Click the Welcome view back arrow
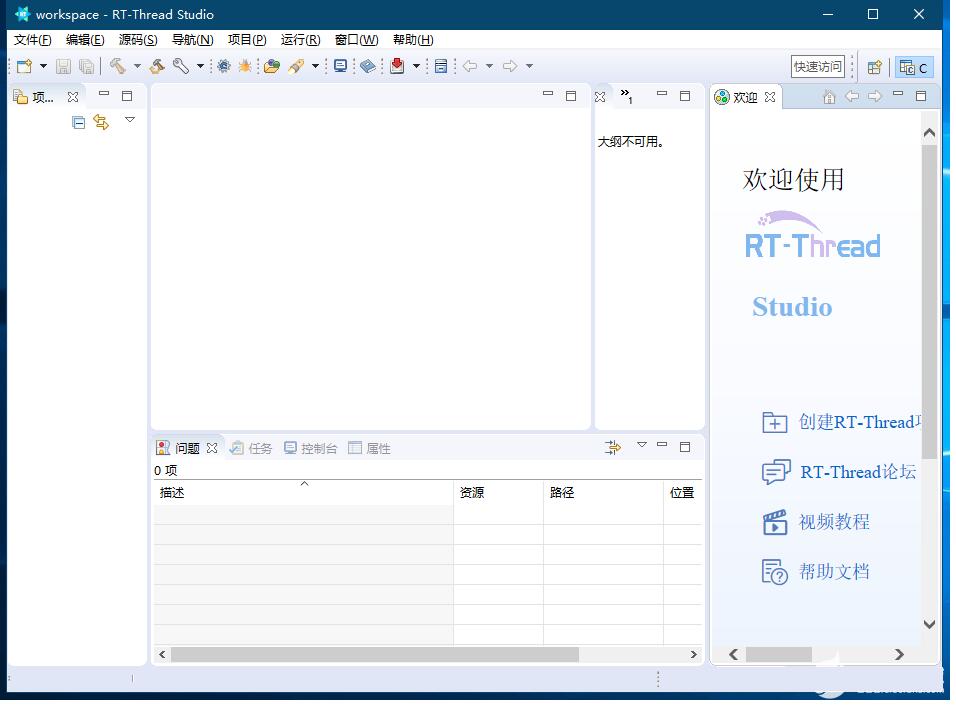 852,96
